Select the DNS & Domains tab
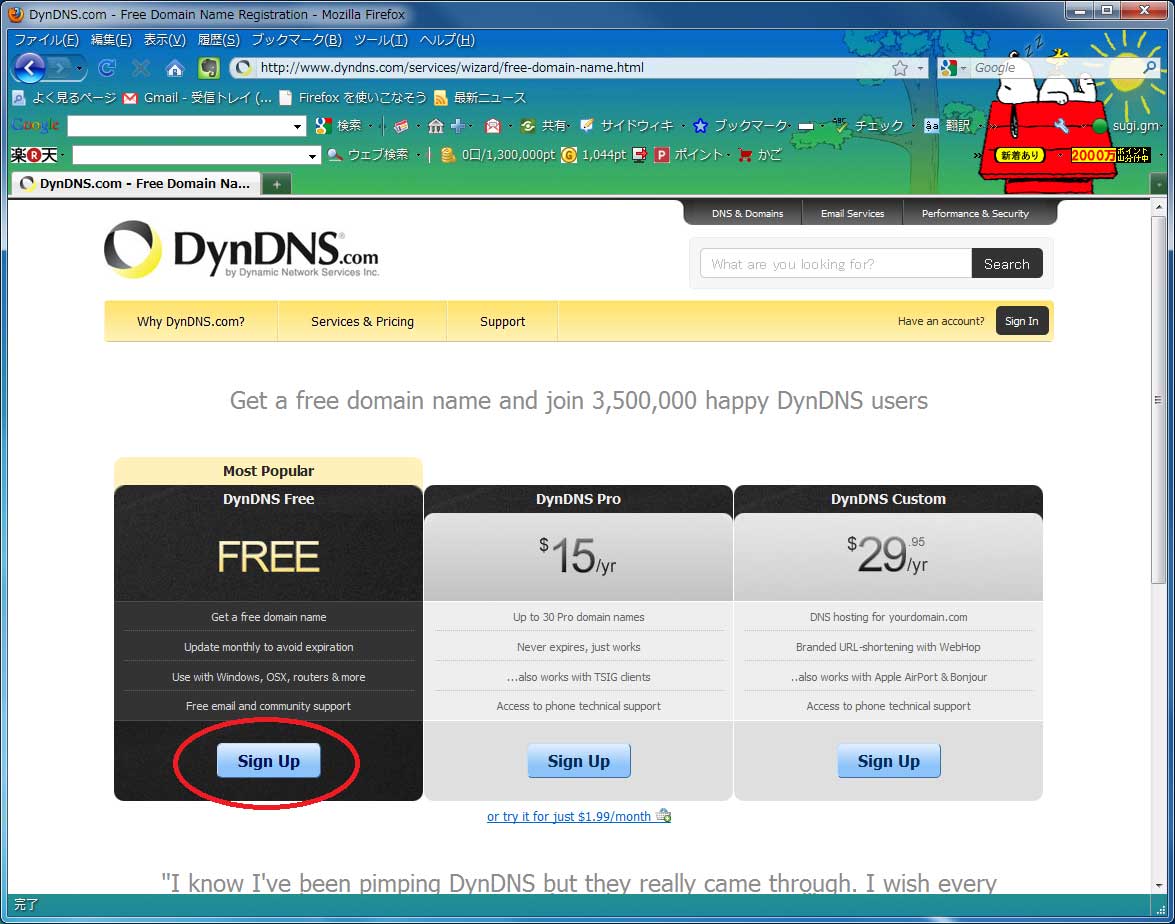The image size is (1175, 924). pyautogui.click(x=747, y=213)
